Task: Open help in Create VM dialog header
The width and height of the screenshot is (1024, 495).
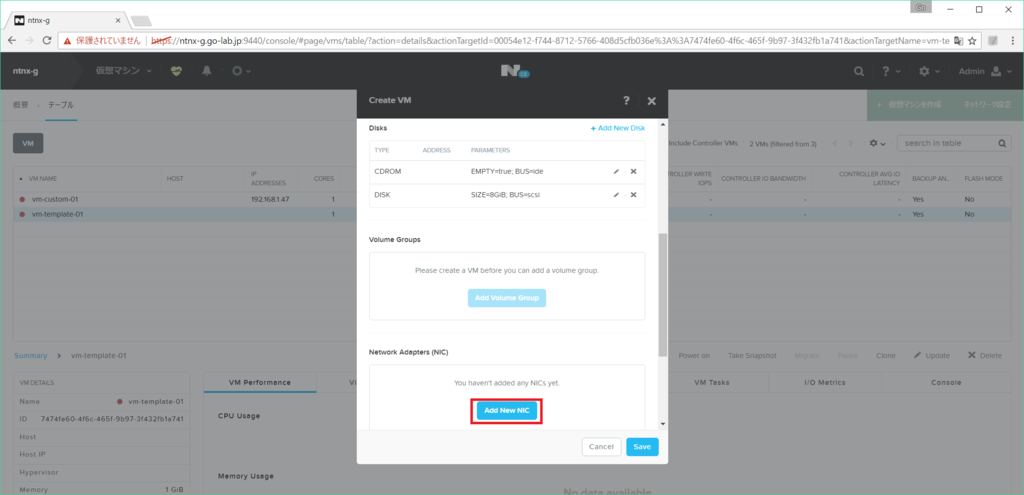Action: 626,101
